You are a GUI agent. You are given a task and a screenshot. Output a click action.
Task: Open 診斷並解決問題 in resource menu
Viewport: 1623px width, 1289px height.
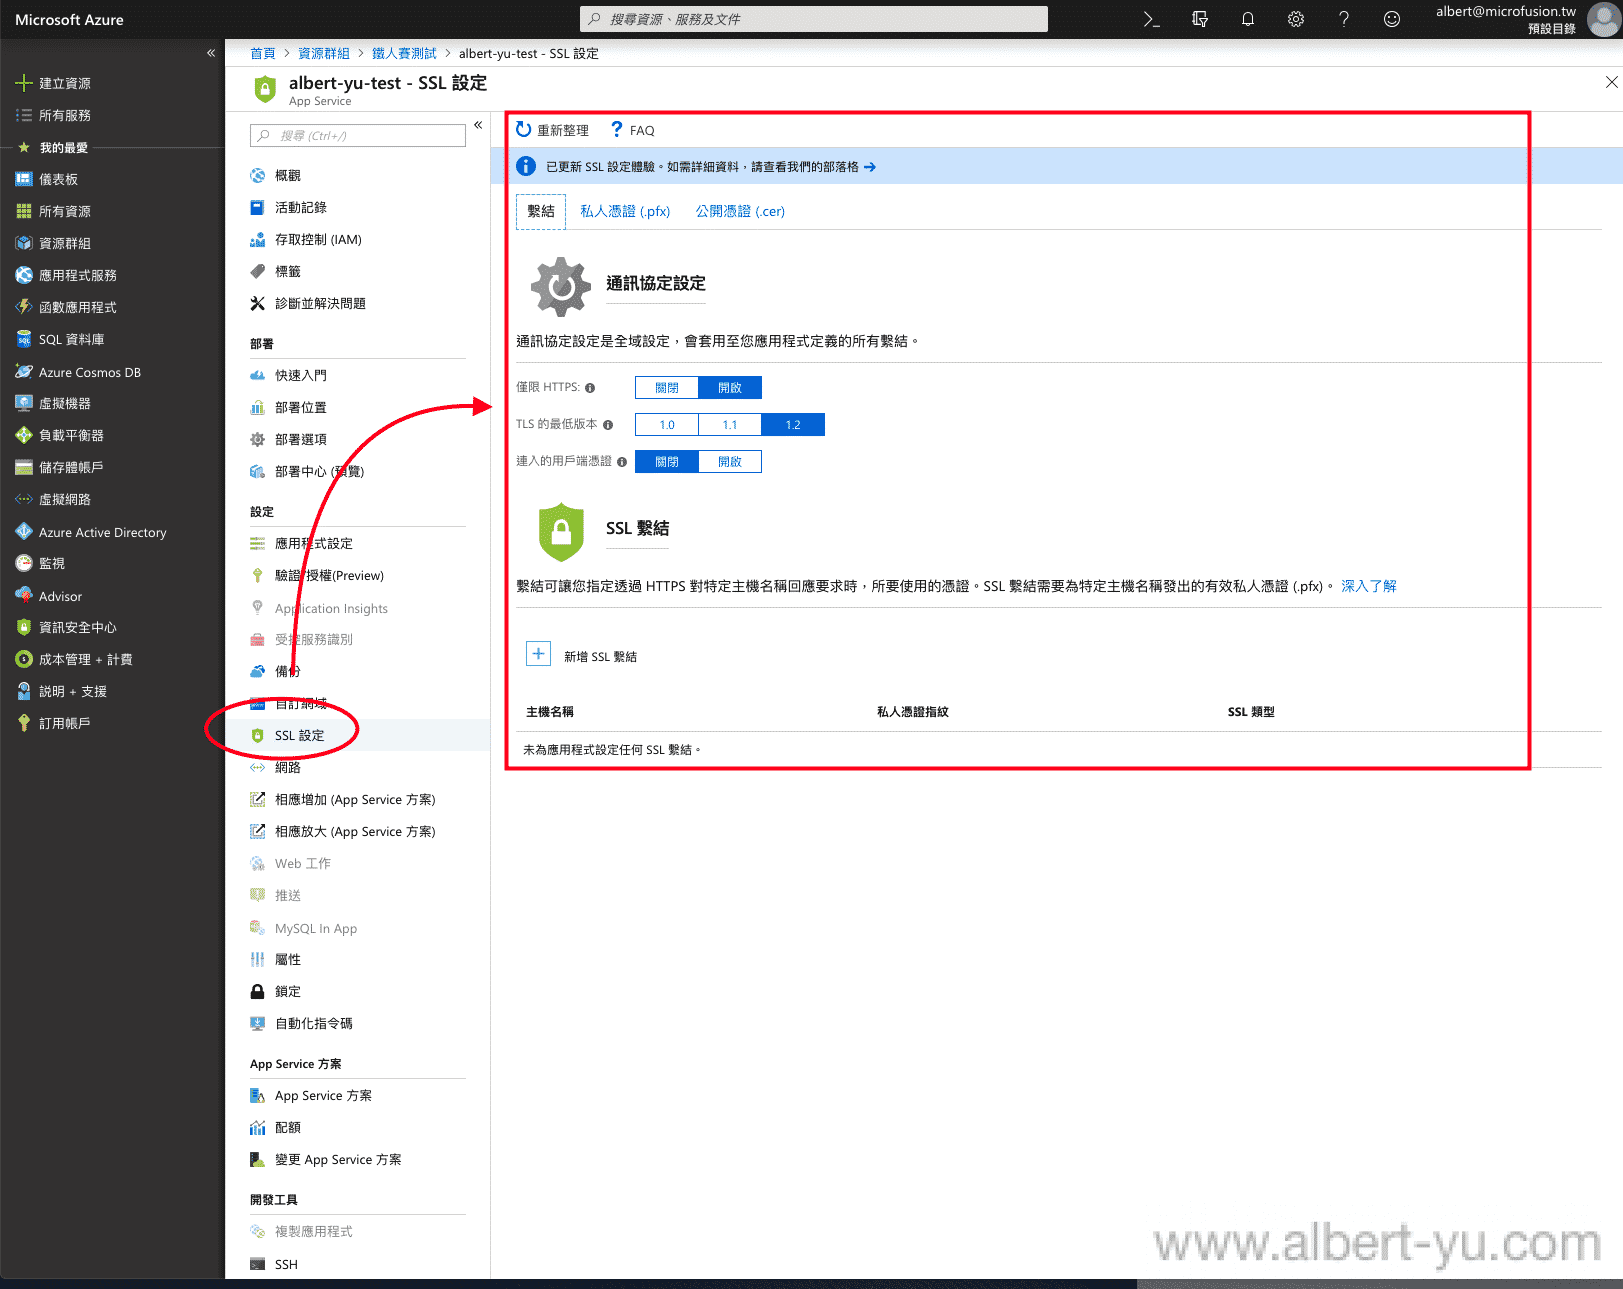[320, 303]
